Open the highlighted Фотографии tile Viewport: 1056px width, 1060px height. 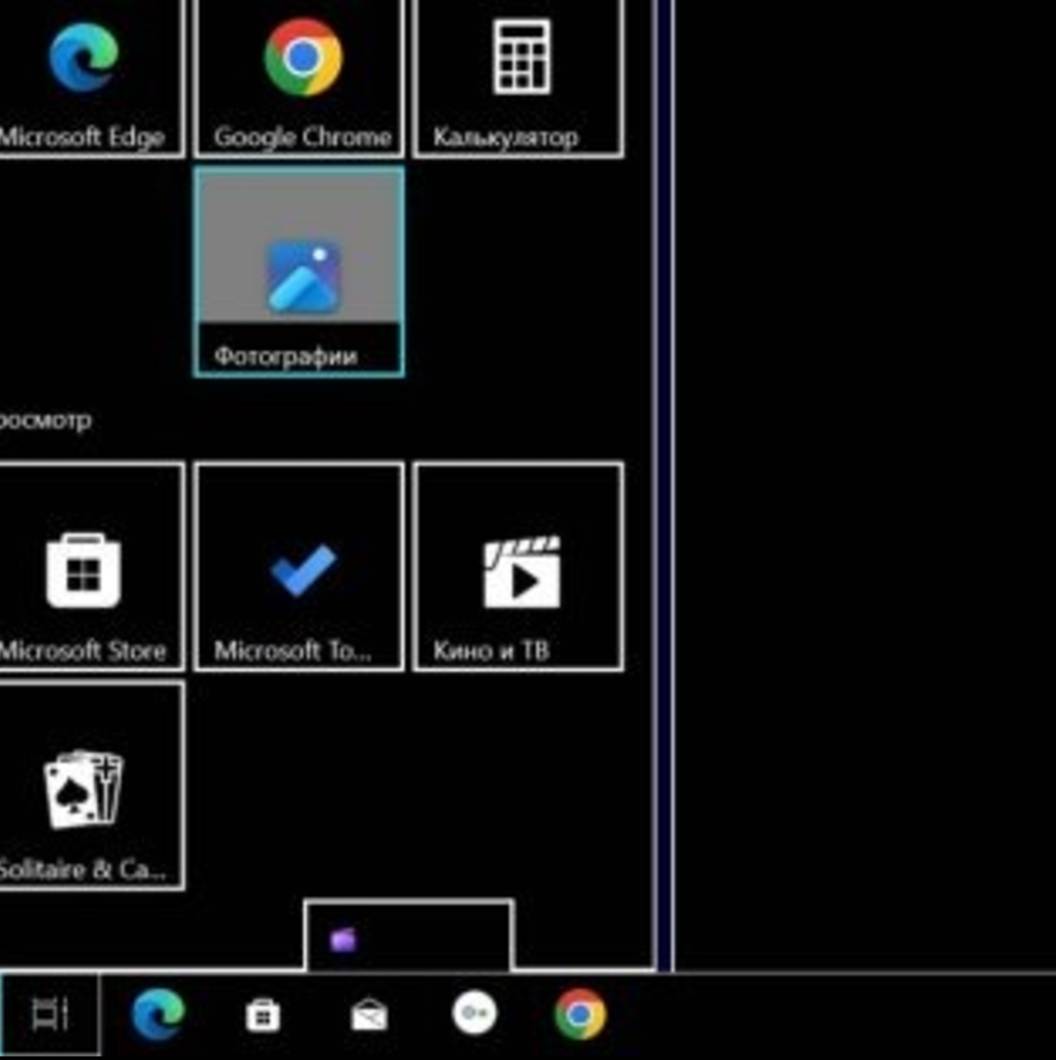pos(299,272)
